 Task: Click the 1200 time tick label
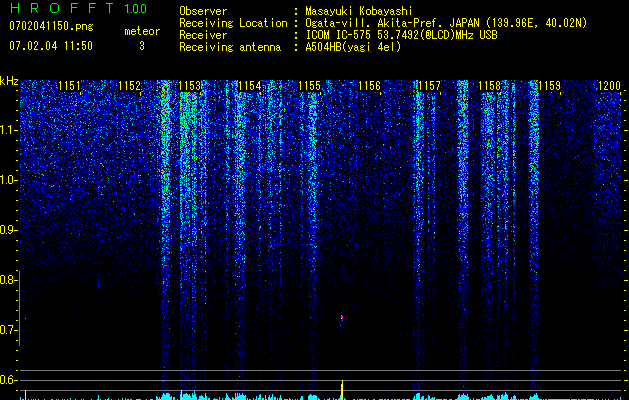coord(609,86)
